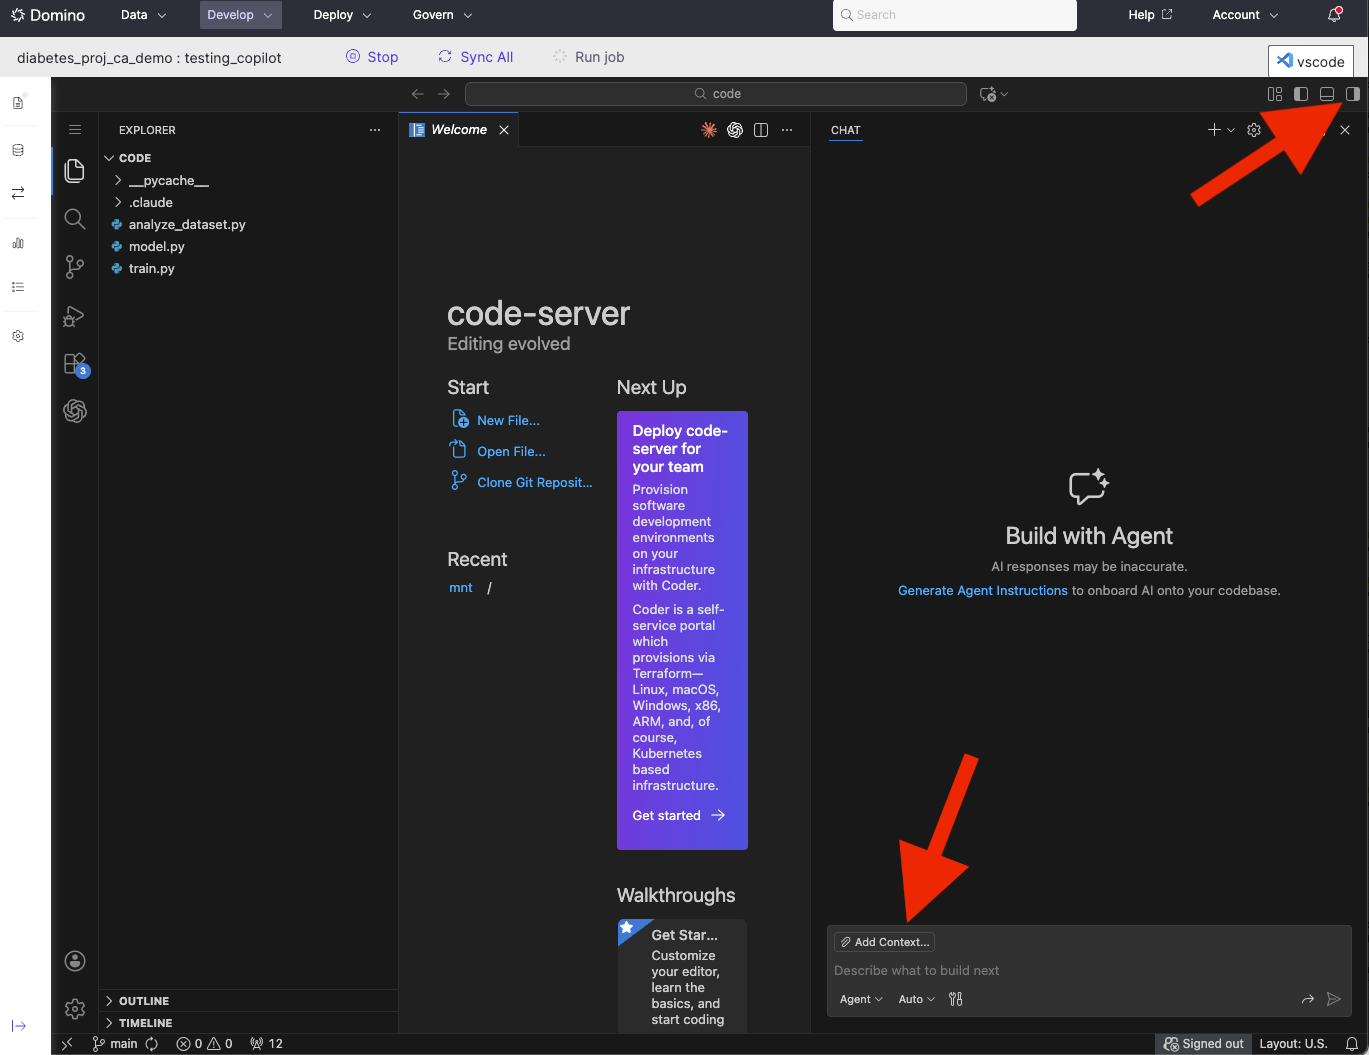Open the Explorer view in activity bar
Screen dimensions: 1369x1055
[x=74, y=171]
